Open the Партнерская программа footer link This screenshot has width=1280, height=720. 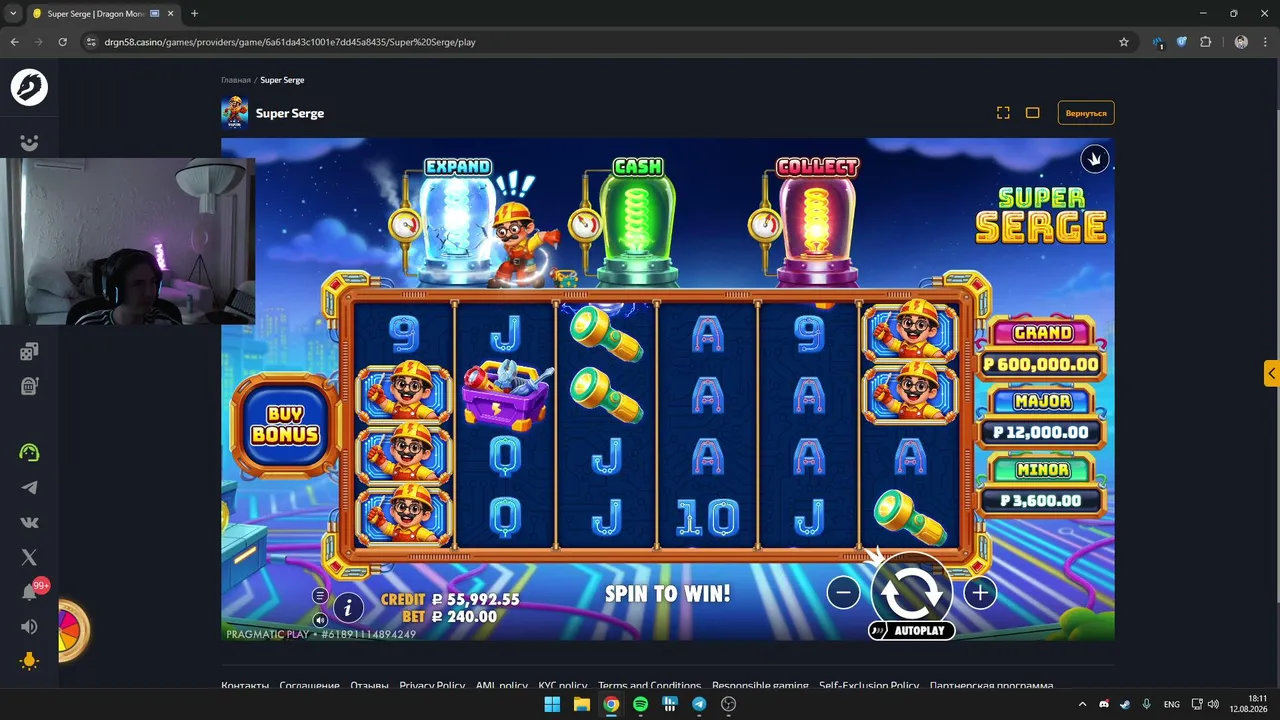tap(991, 686)
